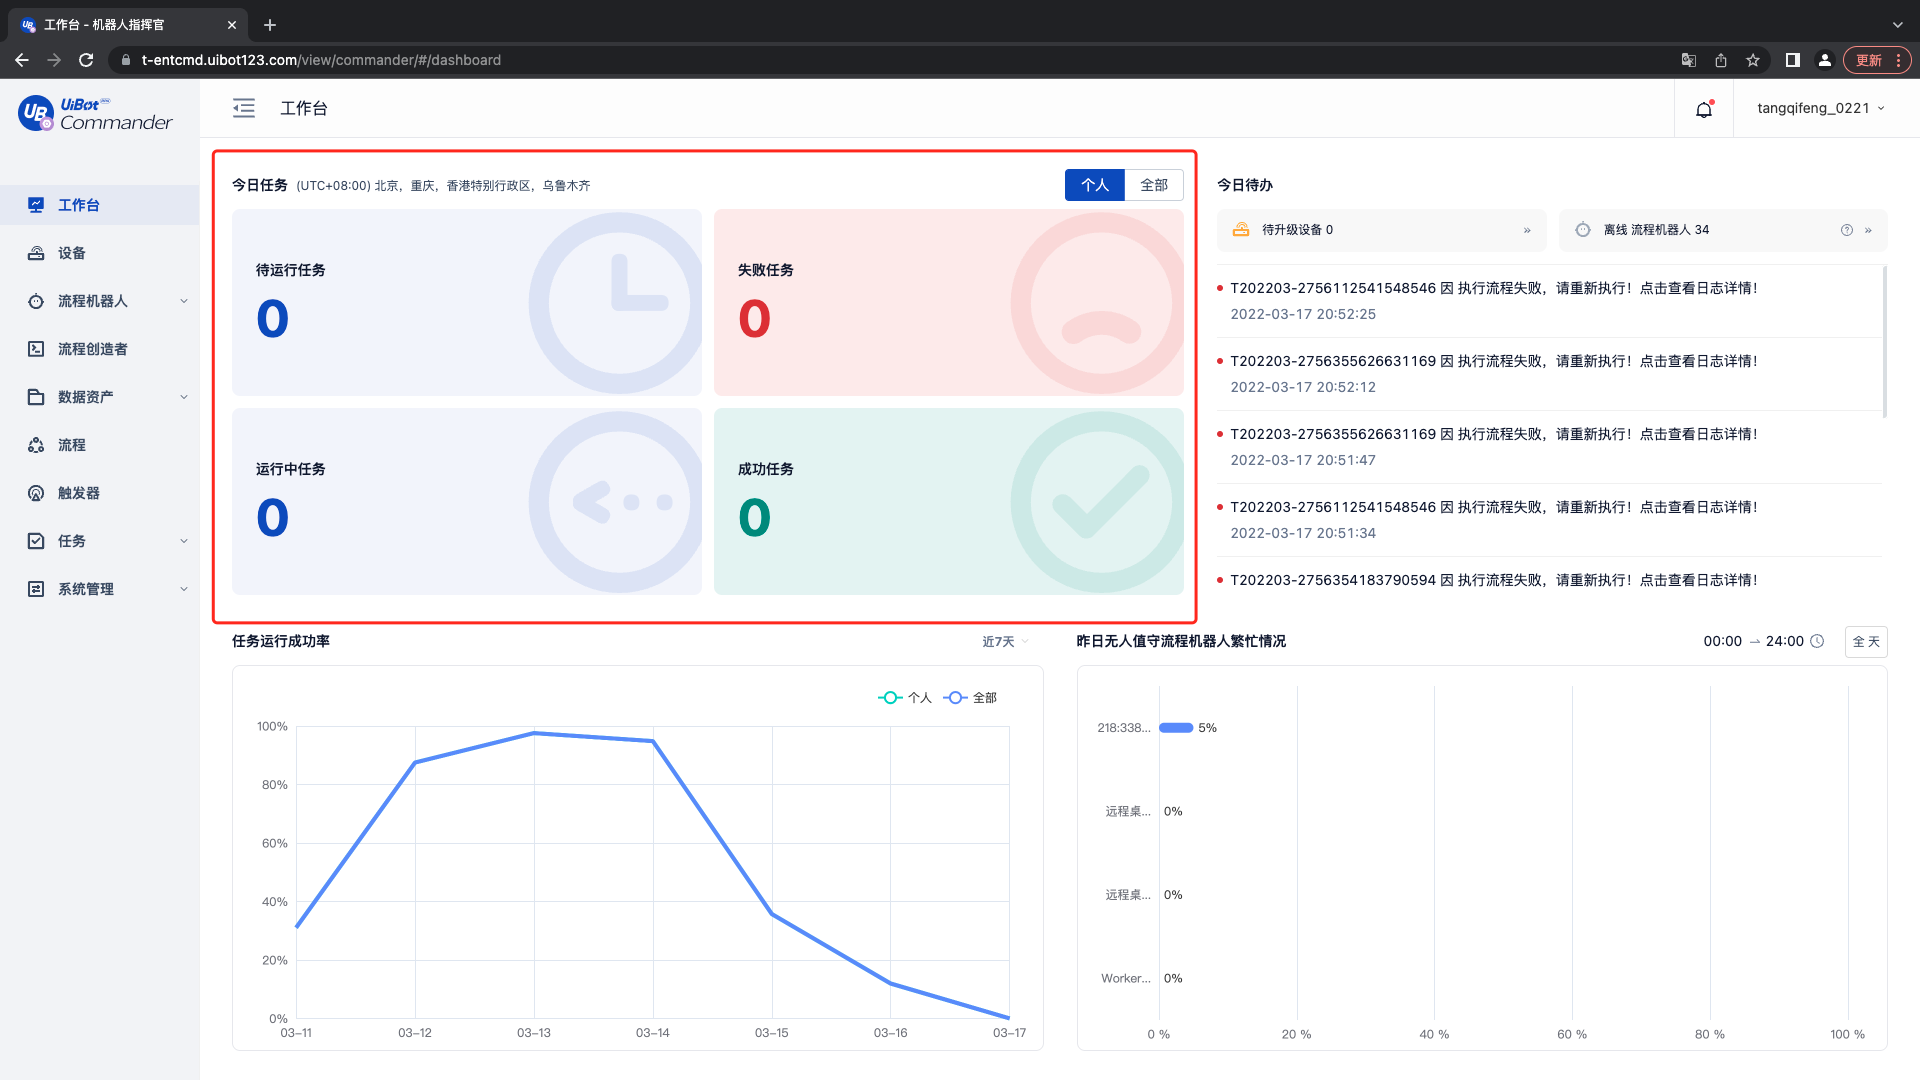Click the 流程机器人 robot icon in sidebar
The height and width of the screenshot is (1080, 1920).
36,301
